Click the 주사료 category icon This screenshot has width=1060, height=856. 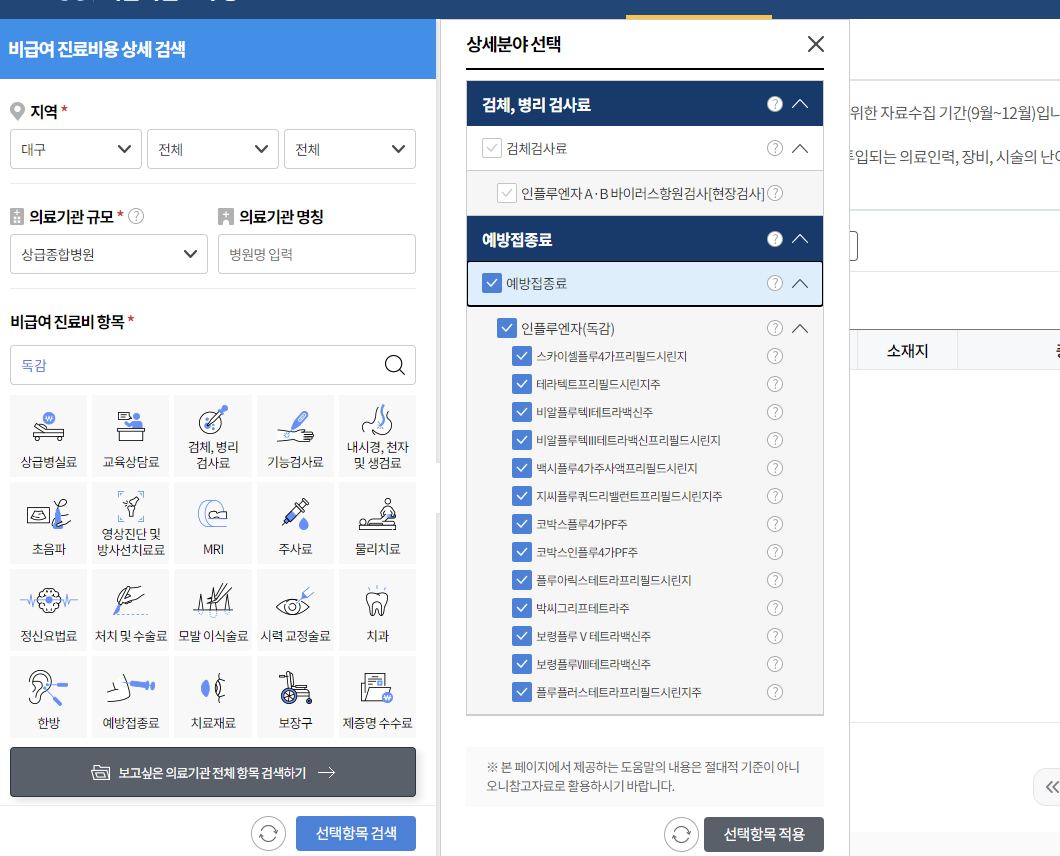(295, 522)
